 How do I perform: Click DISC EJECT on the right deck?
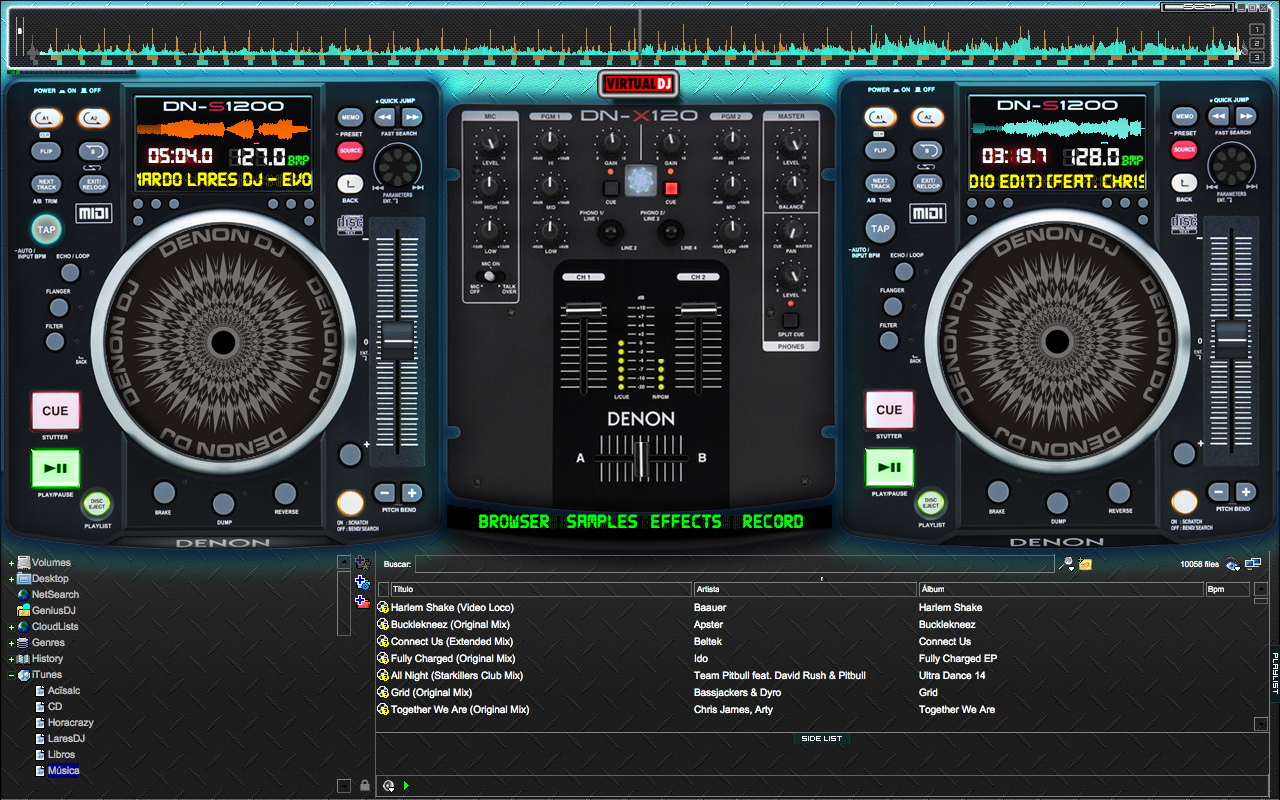(931, 502)
